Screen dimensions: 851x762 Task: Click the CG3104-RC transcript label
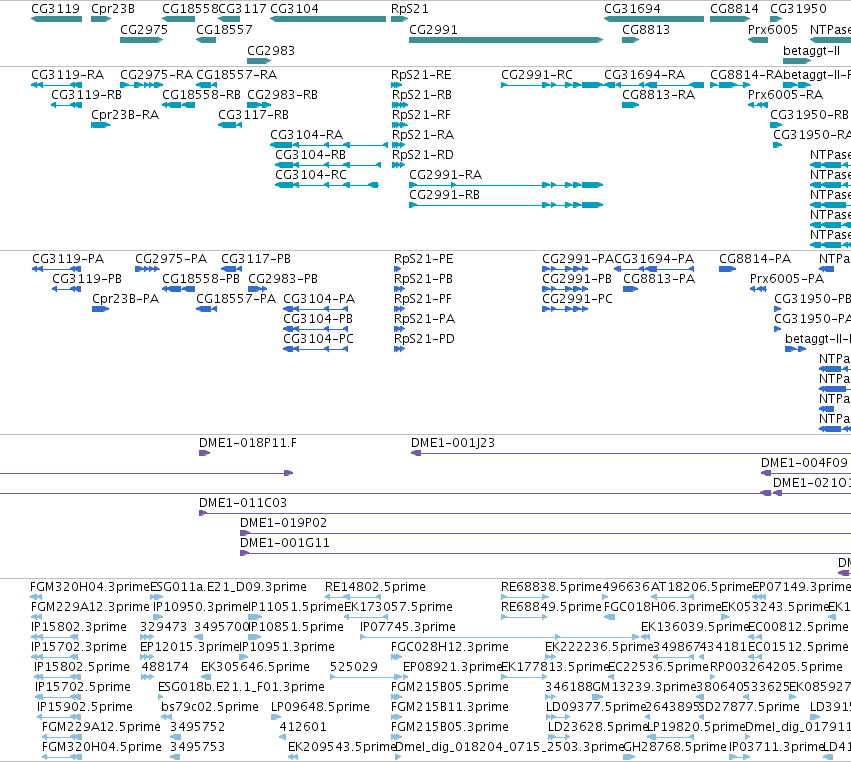[x=311, y=175]
